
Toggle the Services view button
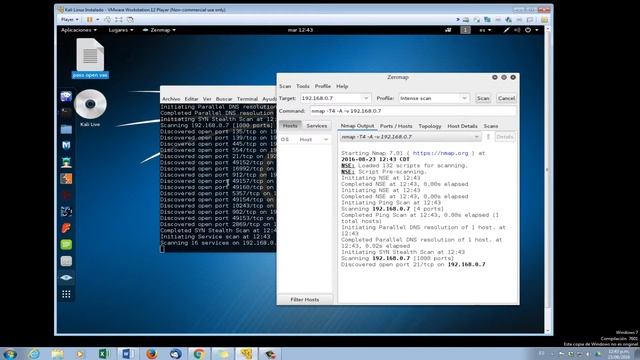click(x=317, y=126)
